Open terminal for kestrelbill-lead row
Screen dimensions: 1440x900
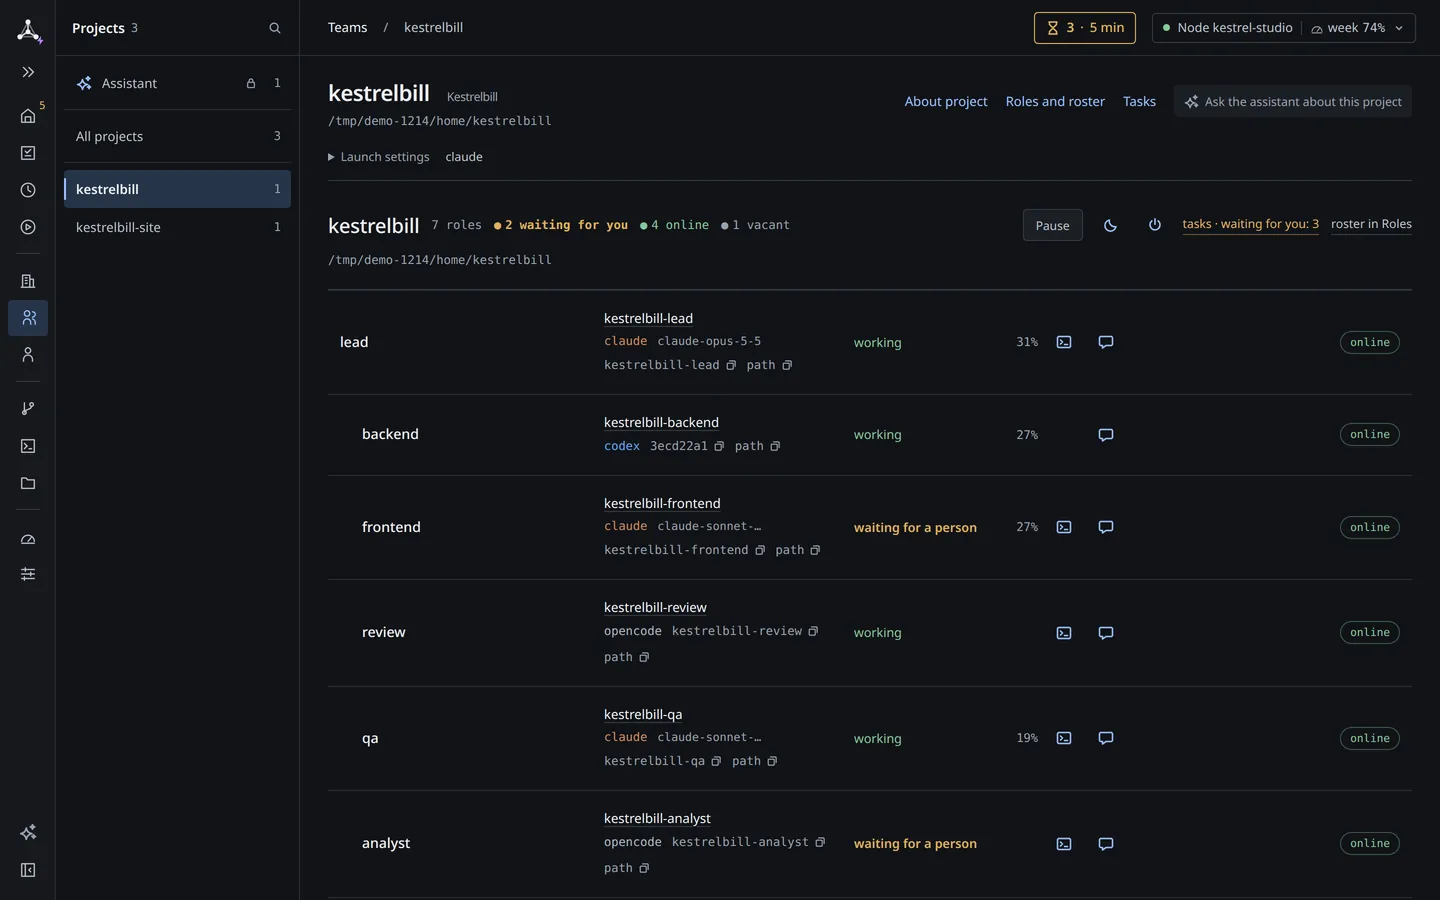click(x=1064, y=342)
